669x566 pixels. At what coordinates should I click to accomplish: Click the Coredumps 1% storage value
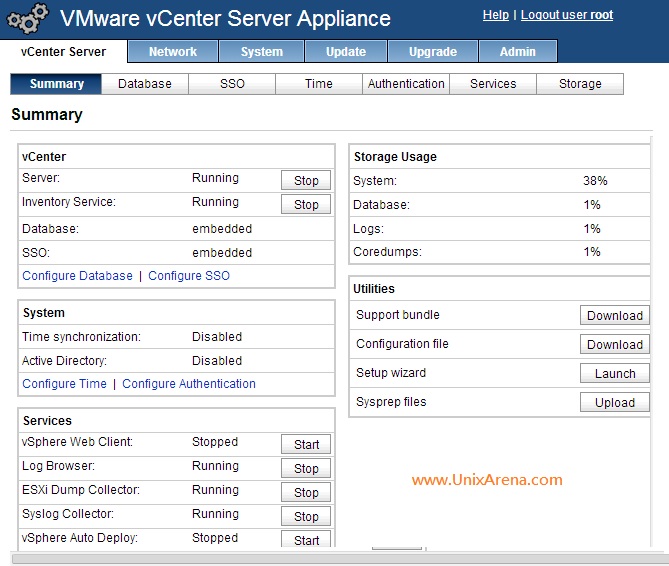592,251
